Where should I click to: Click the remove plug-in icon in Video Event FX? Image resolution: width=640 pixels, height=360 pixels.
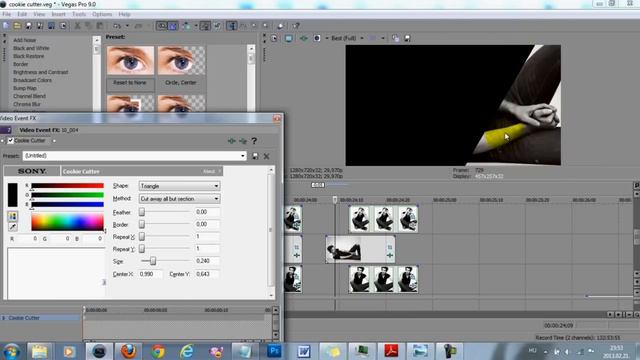[243, 141]
